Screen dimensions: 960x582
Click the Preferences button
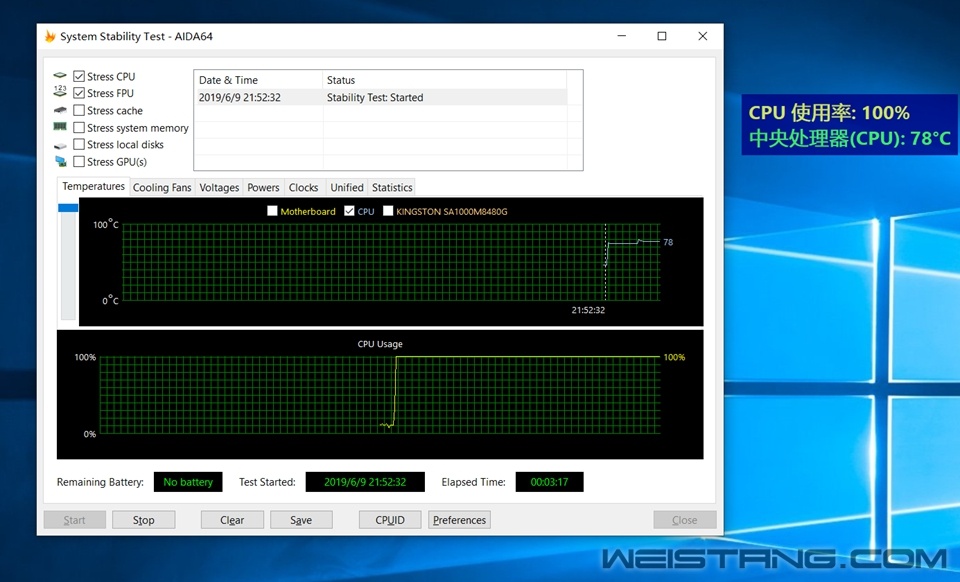click(x=459, y=520)
